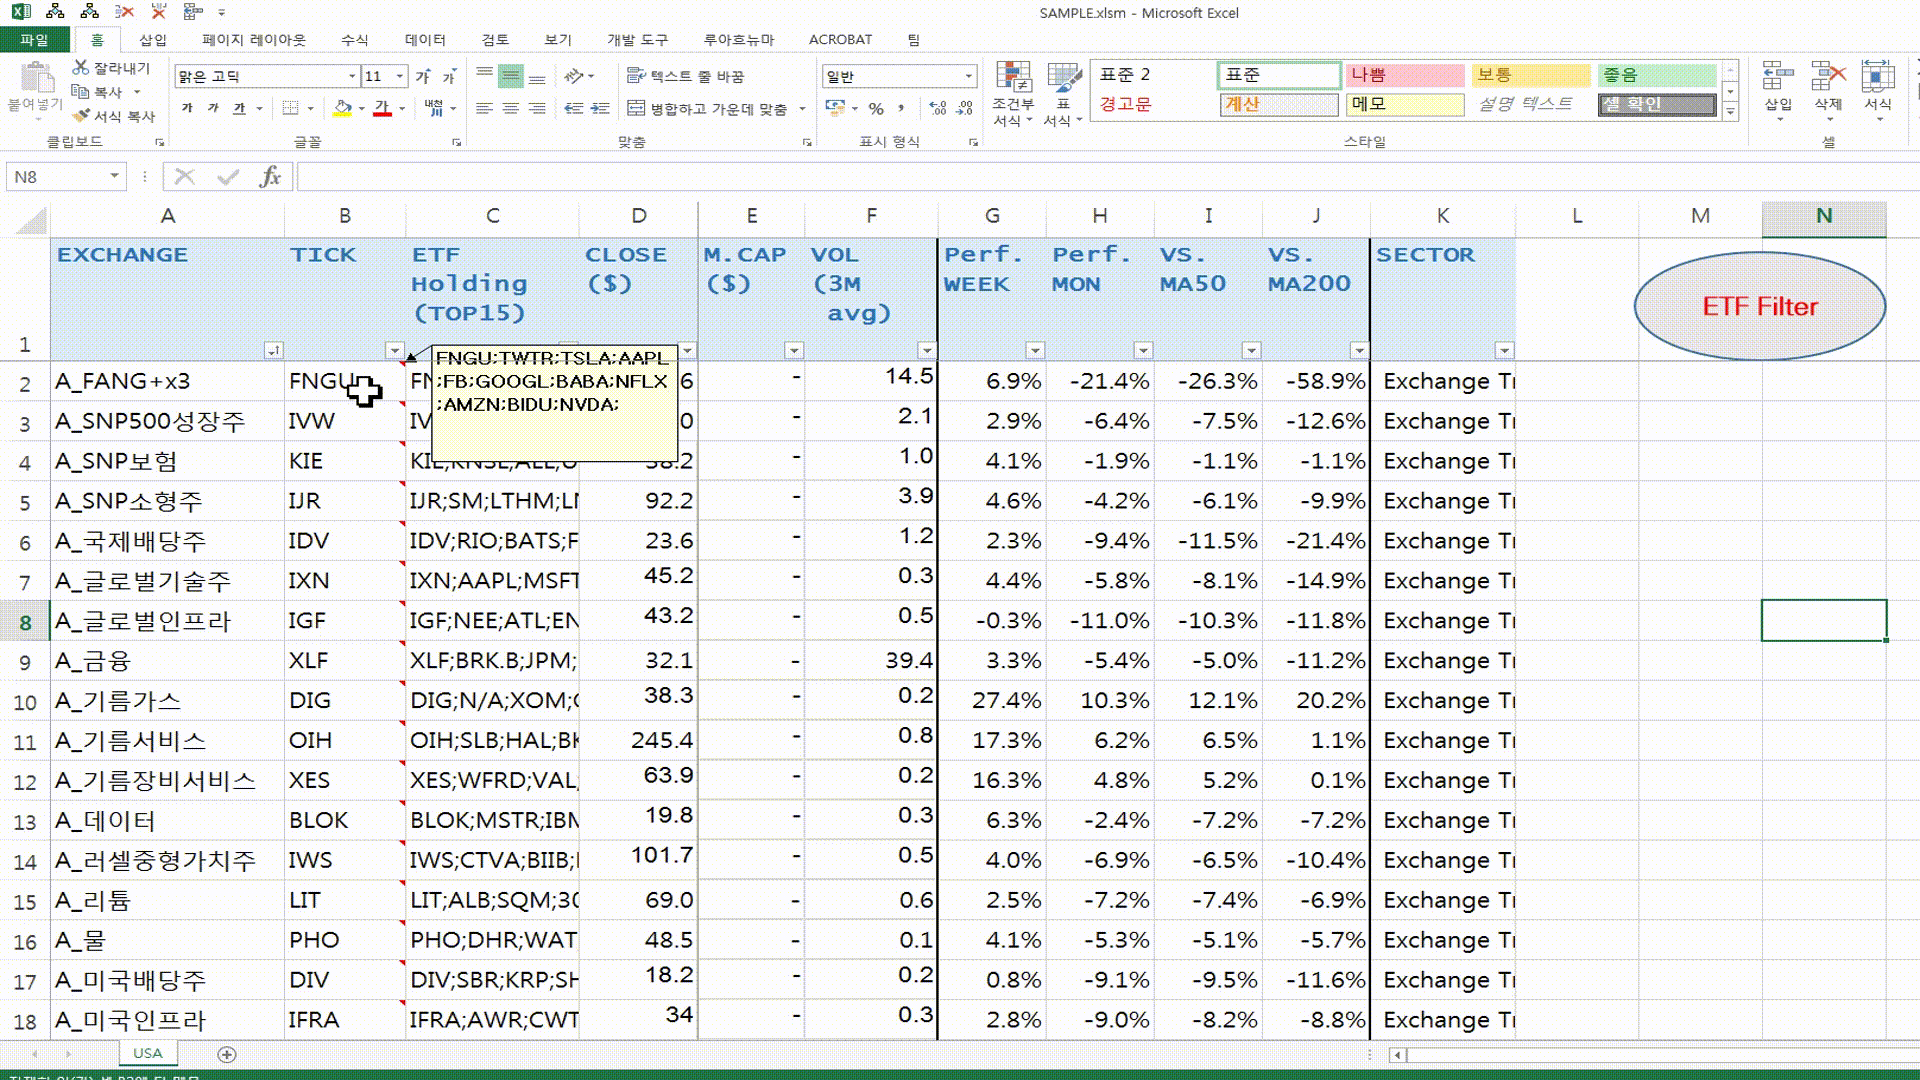Open the filter dropdown for SECTOR column
Image resolution: width=1920 pixels, height=1080 pixels.
click(x=1505, y=350)
